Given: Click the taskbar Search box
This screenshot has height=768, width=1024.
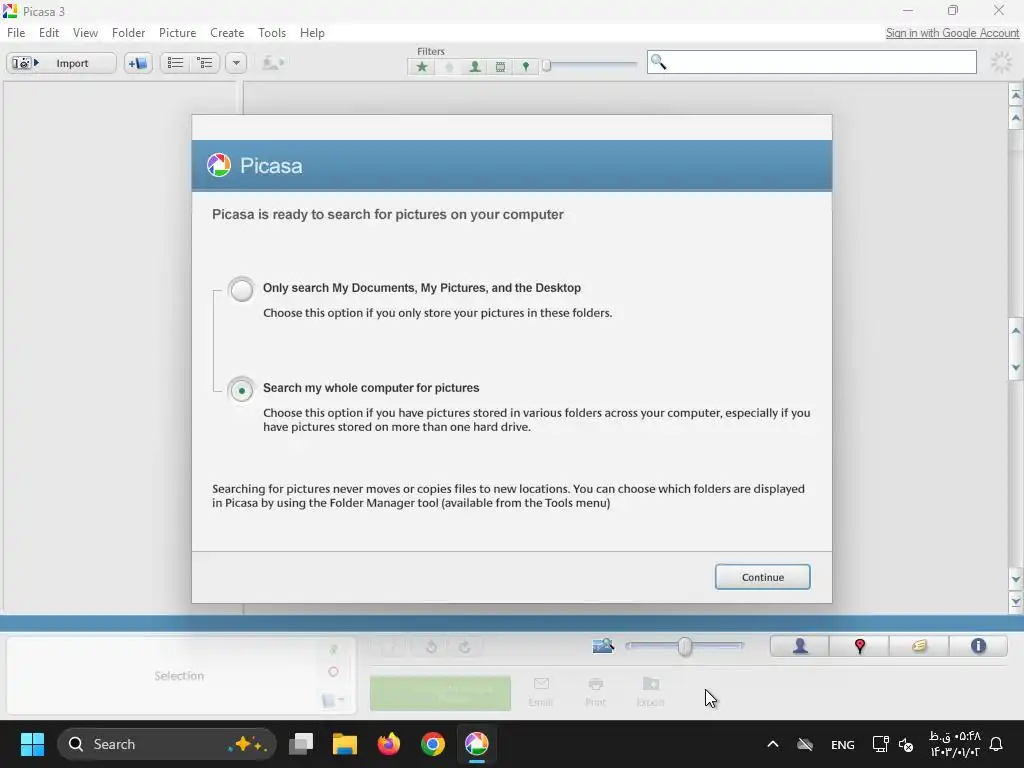Looking at the screenshot, I should point(167,744).
